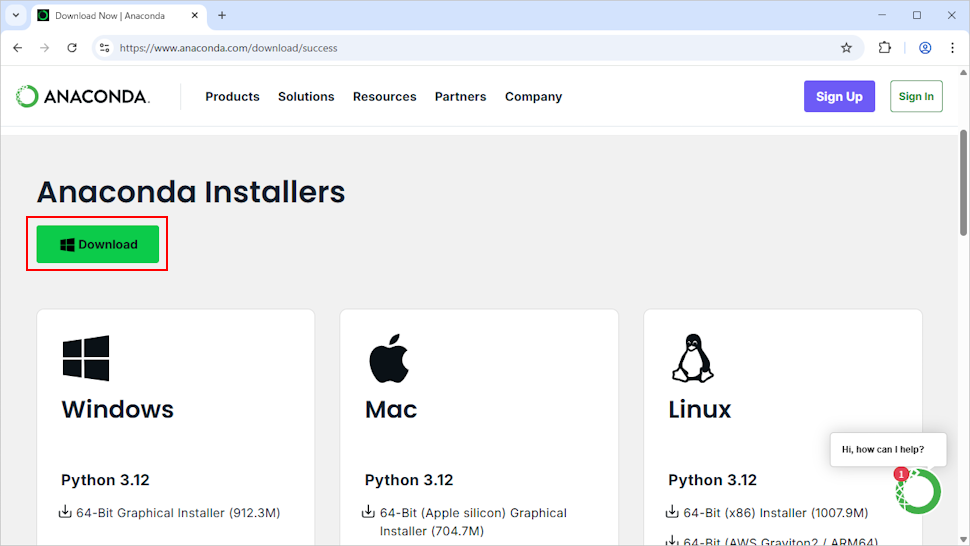Open Chrome three-dot menu
This screenshot has height=546, width=970.
[x=952, y=48]
